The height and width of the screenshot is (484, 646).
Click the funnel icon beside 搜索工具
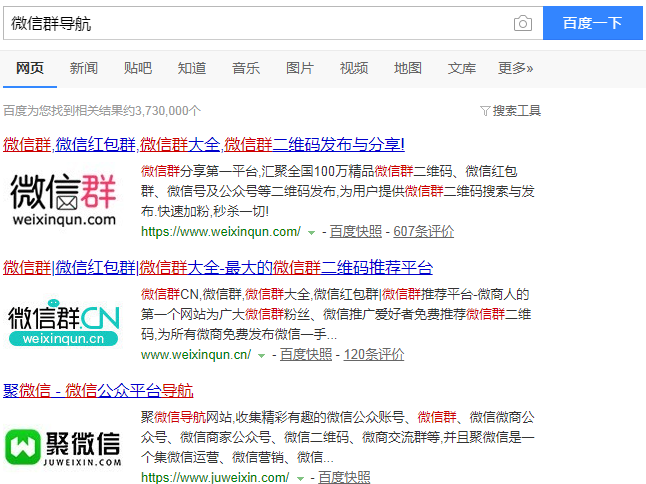tap(485, 111)
